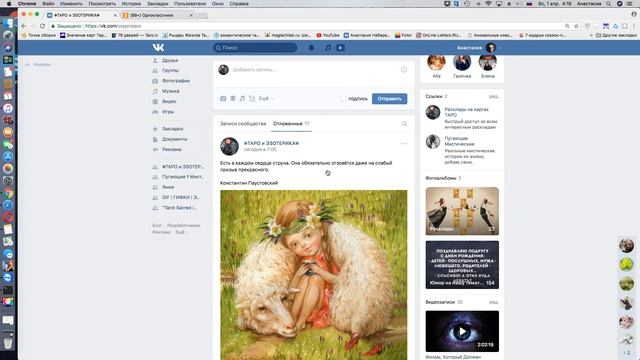Image resolution: width=640 pixels, height=360 pixels.
Task: Open VK home via the VK logo
Action: coord(158,47)
